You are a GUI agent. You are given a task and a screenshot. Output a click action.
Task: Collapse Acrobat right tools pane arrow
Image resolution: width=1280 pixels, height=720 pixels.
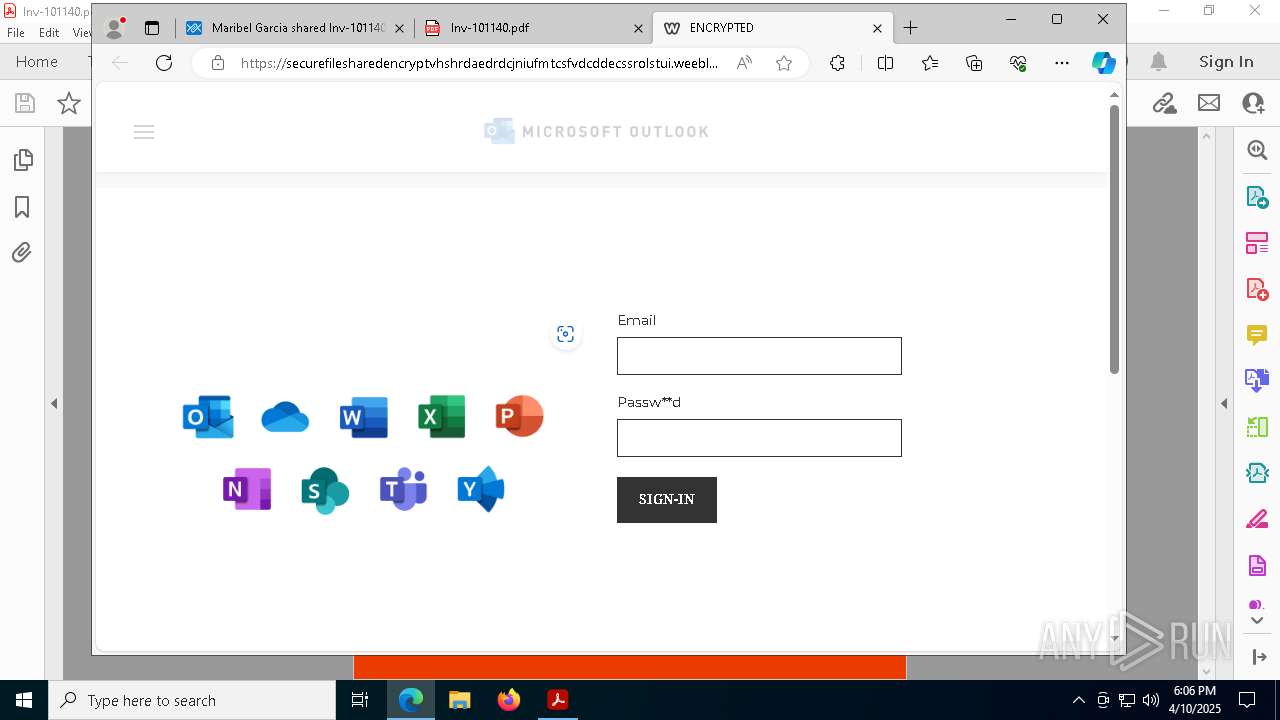tap(1224, 403)
